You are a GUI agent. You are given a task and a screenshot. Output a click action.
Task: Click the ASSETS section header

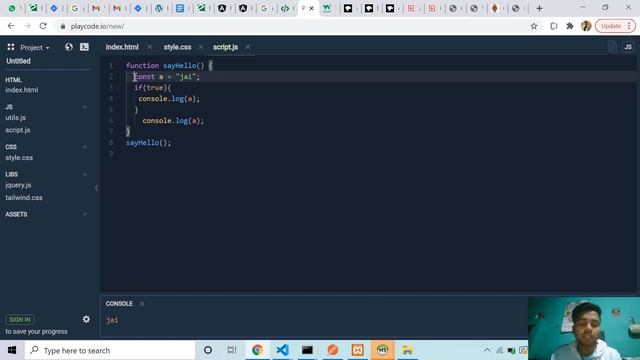(16, 214)
